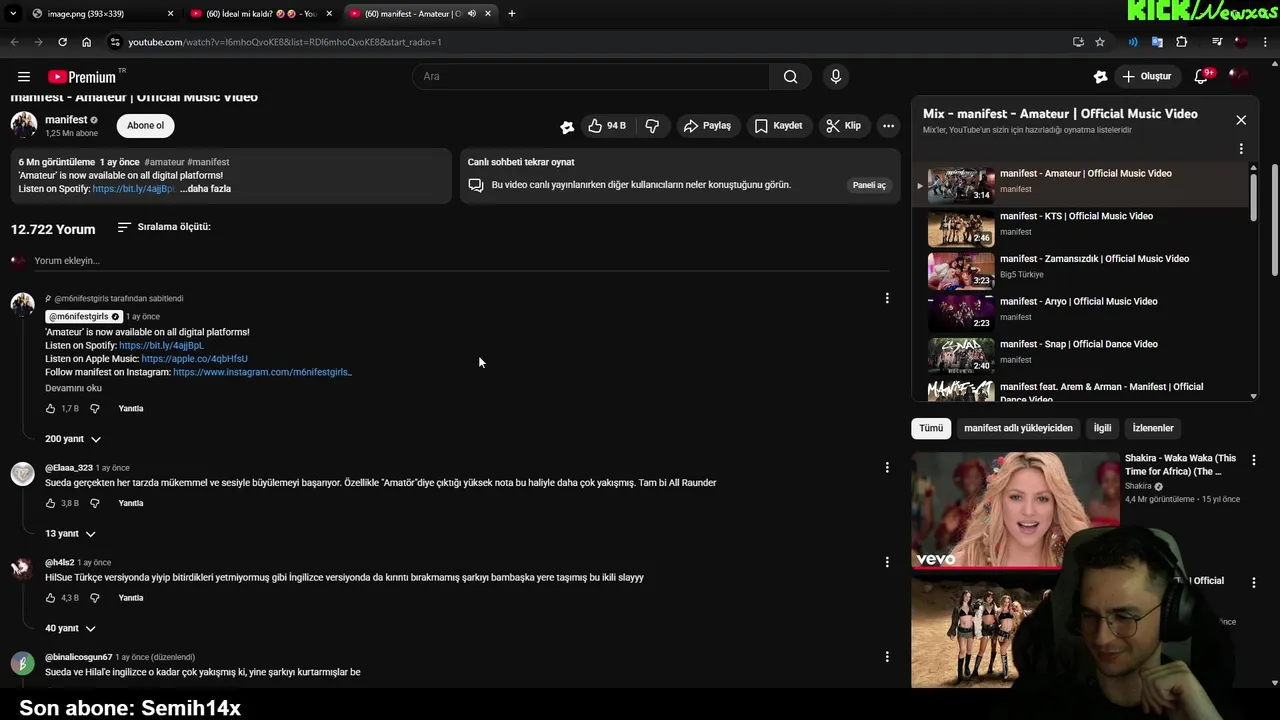Reply to Elaaa_323 comment with Yanıtla
This screenshot has width=1280, height=720.
(x=131, y=504)
